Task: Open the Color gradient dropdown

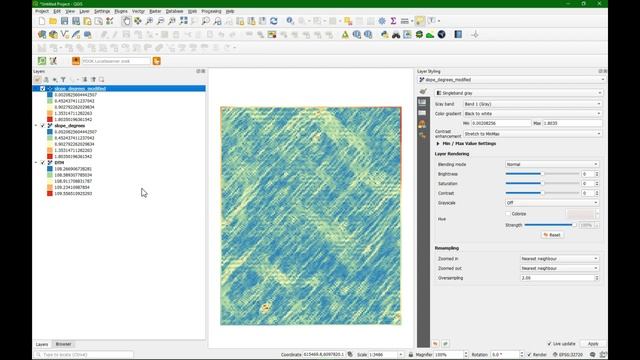Action: coord(532,113)
